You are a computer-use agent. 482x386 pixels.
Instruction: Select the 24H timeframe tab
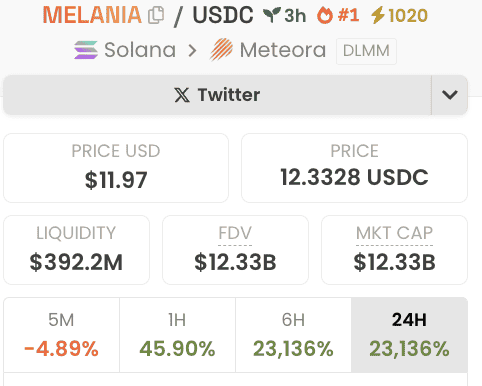[409, 335]
